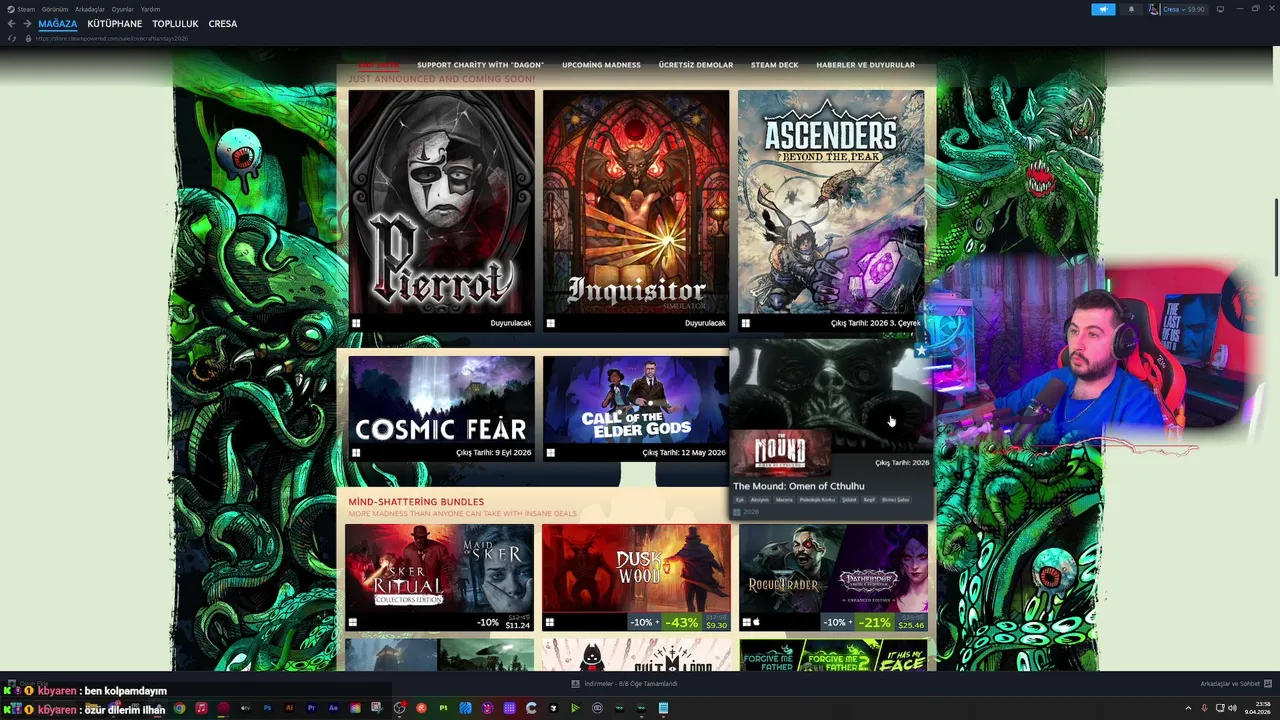Switch to the TOPLULUK tab

(175, 24)
